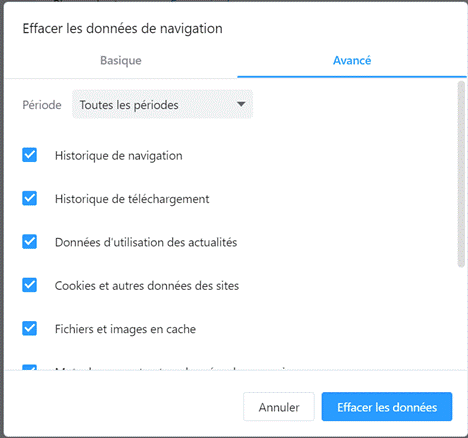Click the 'Historique de téléchargement' label text
Image resolution: width=468 pixels, height=438 pixels.
pos(132,199)
